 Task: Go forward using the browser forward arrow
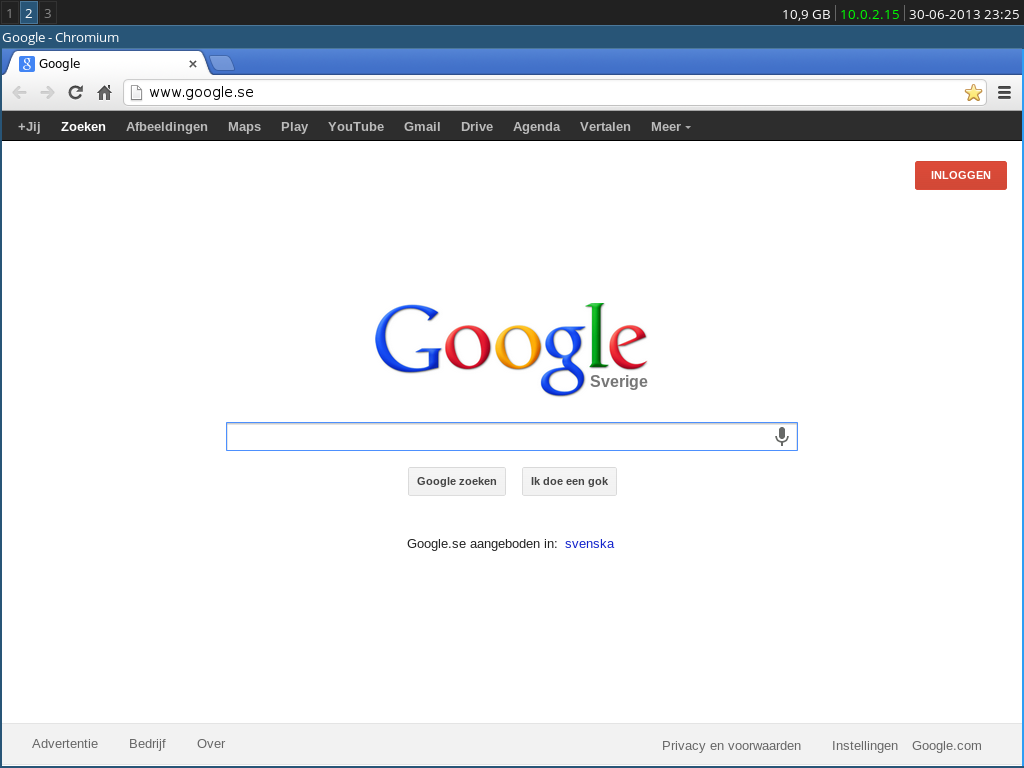pyautogui.click(x=47, y=93)
